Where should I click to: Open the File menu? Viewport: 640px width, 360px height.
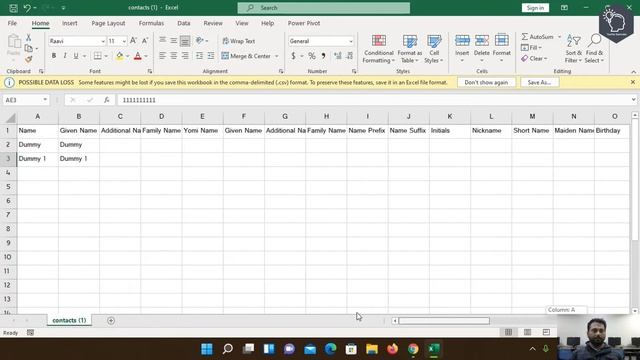point(12,23)
